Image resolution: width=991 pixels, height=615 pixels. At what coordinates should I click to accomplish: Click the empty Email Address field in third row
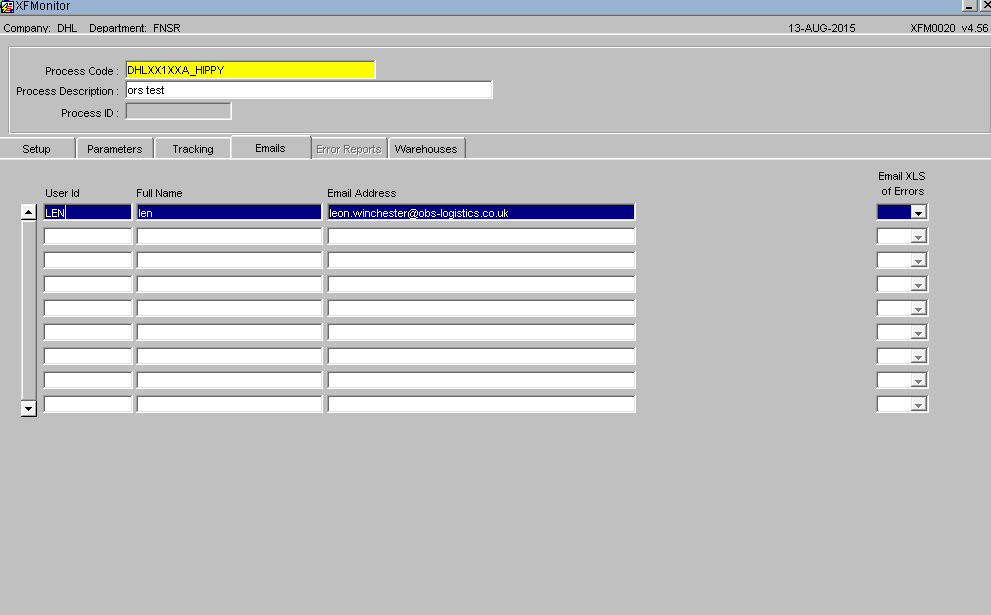(481, 260)
